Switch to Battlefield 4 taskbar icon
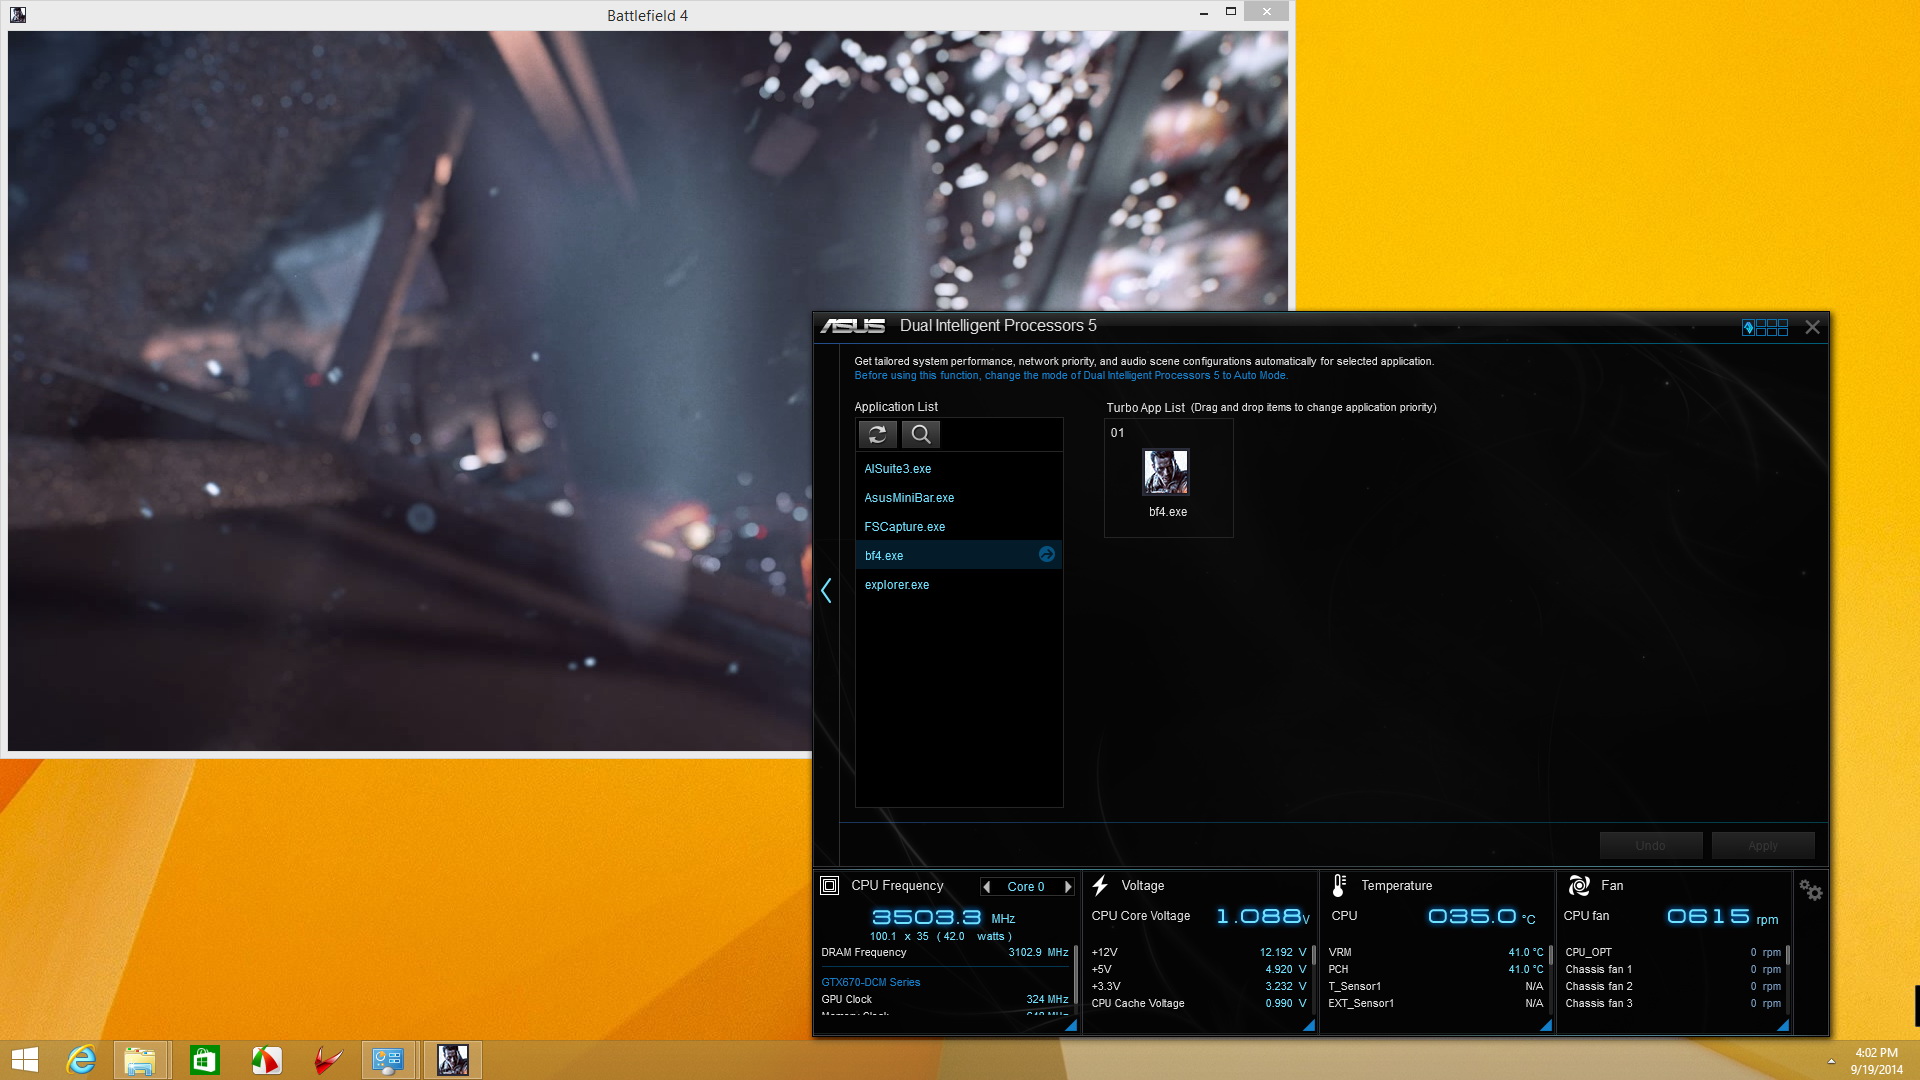Viewport: 1920px width, 1080px height. click(453, 1060)
